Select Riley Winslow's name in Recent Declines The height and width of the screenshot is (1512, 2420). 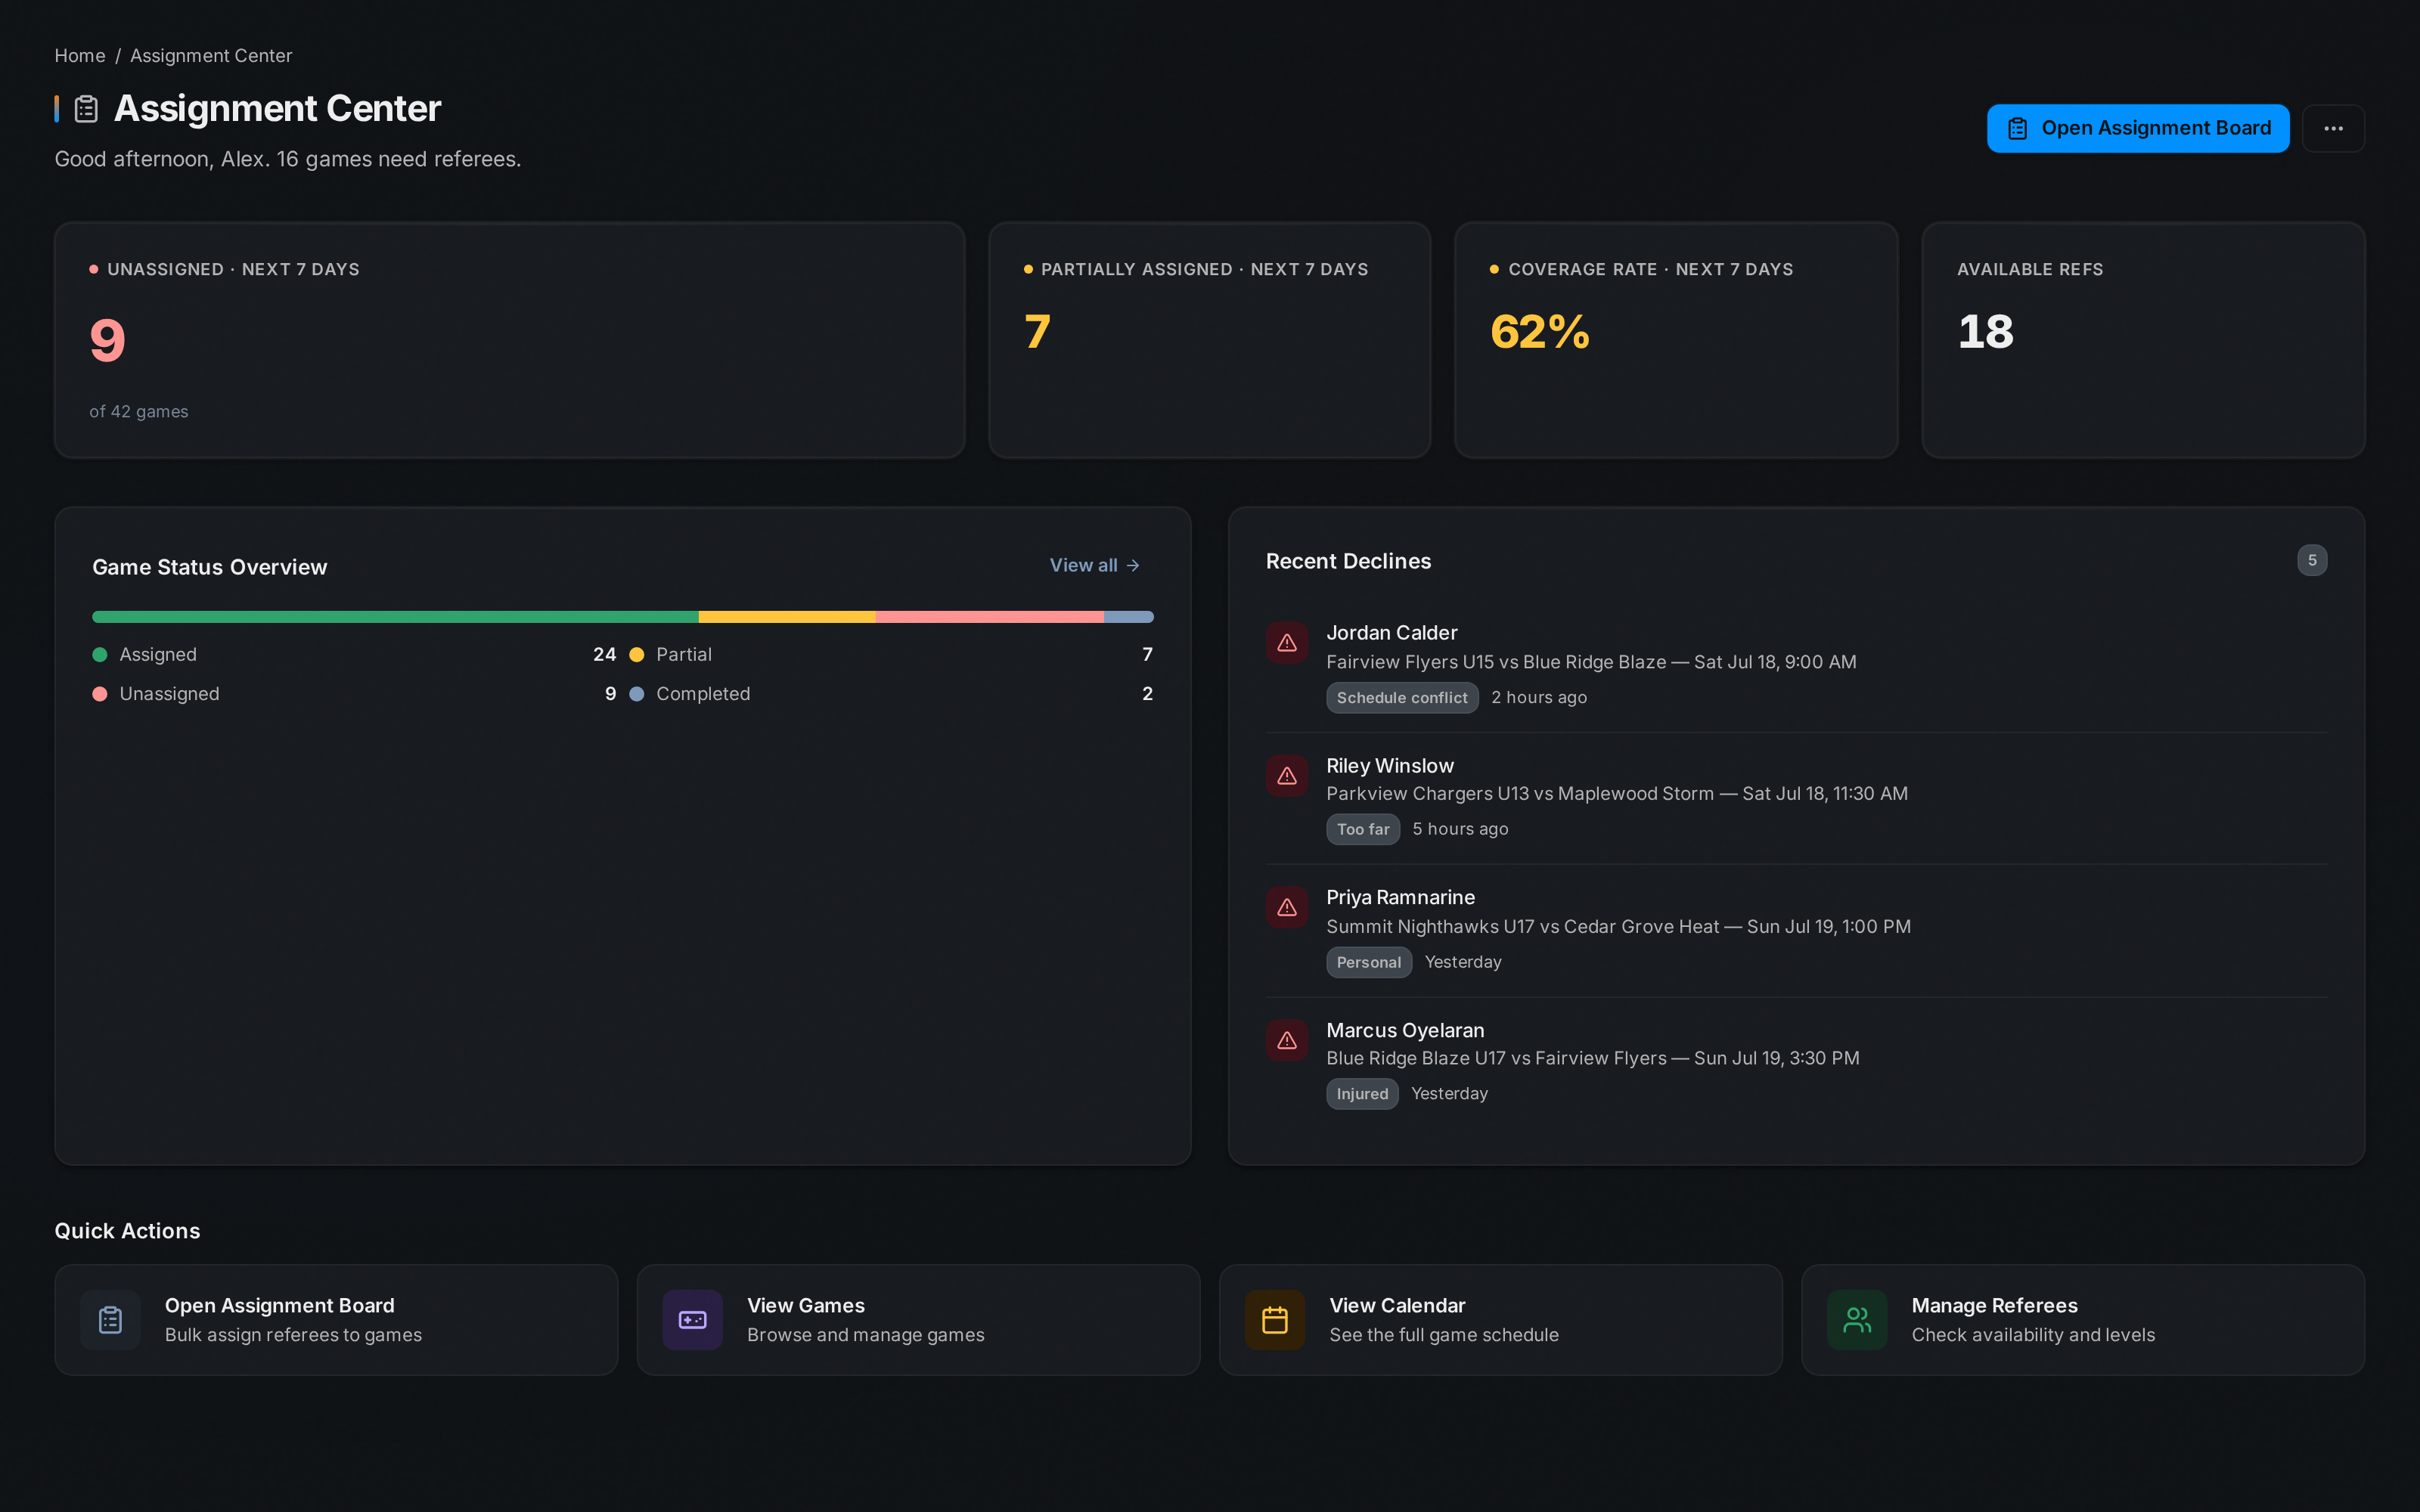(x=1390, y=766)
